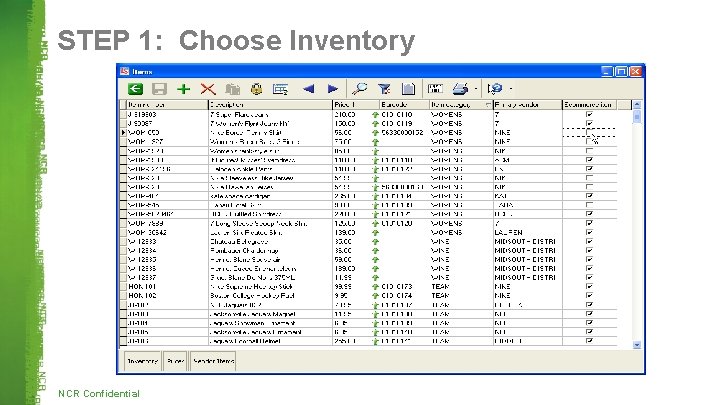Click green up arrow in 210.00 price row

(x=375, y=115)
